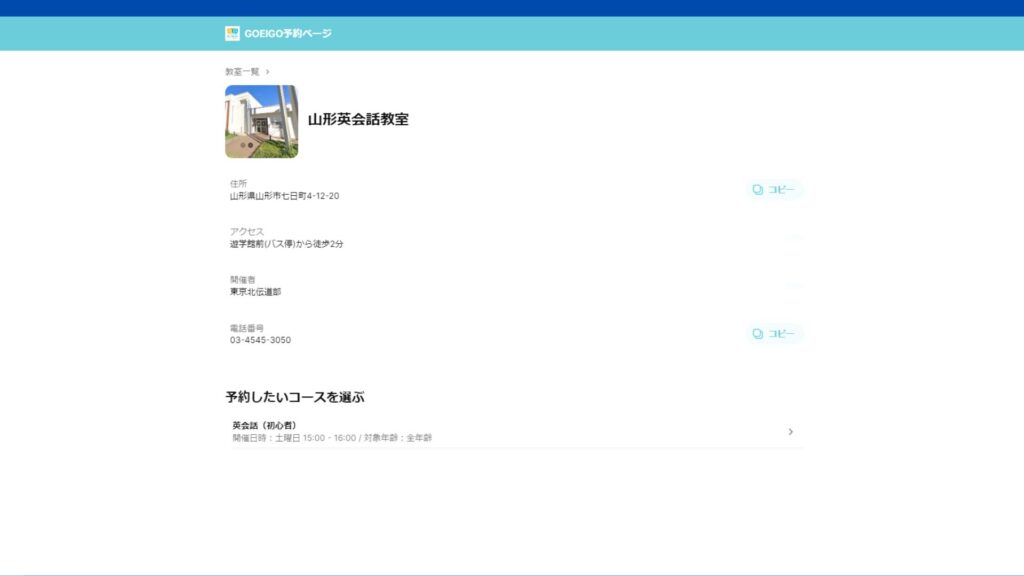The width and height of the screenshot is (1024, 576).
Task: Expand course via right chevron arrow
Action: click(790, 432)
